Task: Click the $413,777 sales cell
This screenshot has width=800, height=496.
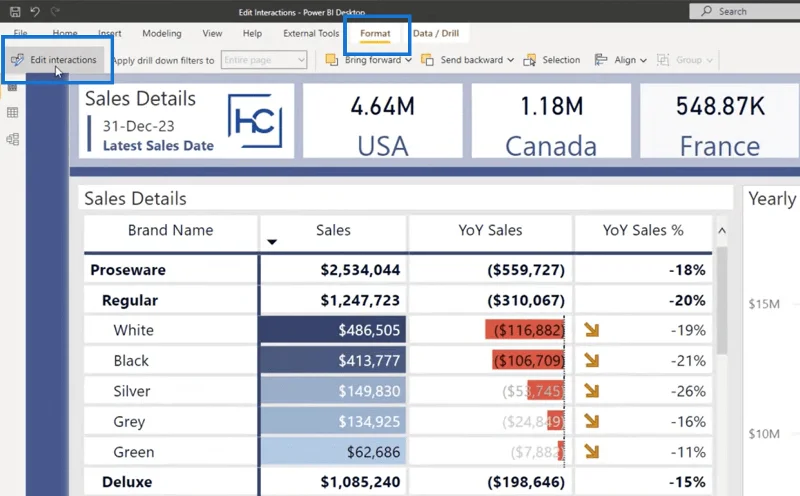Action: tap(333, 361)
